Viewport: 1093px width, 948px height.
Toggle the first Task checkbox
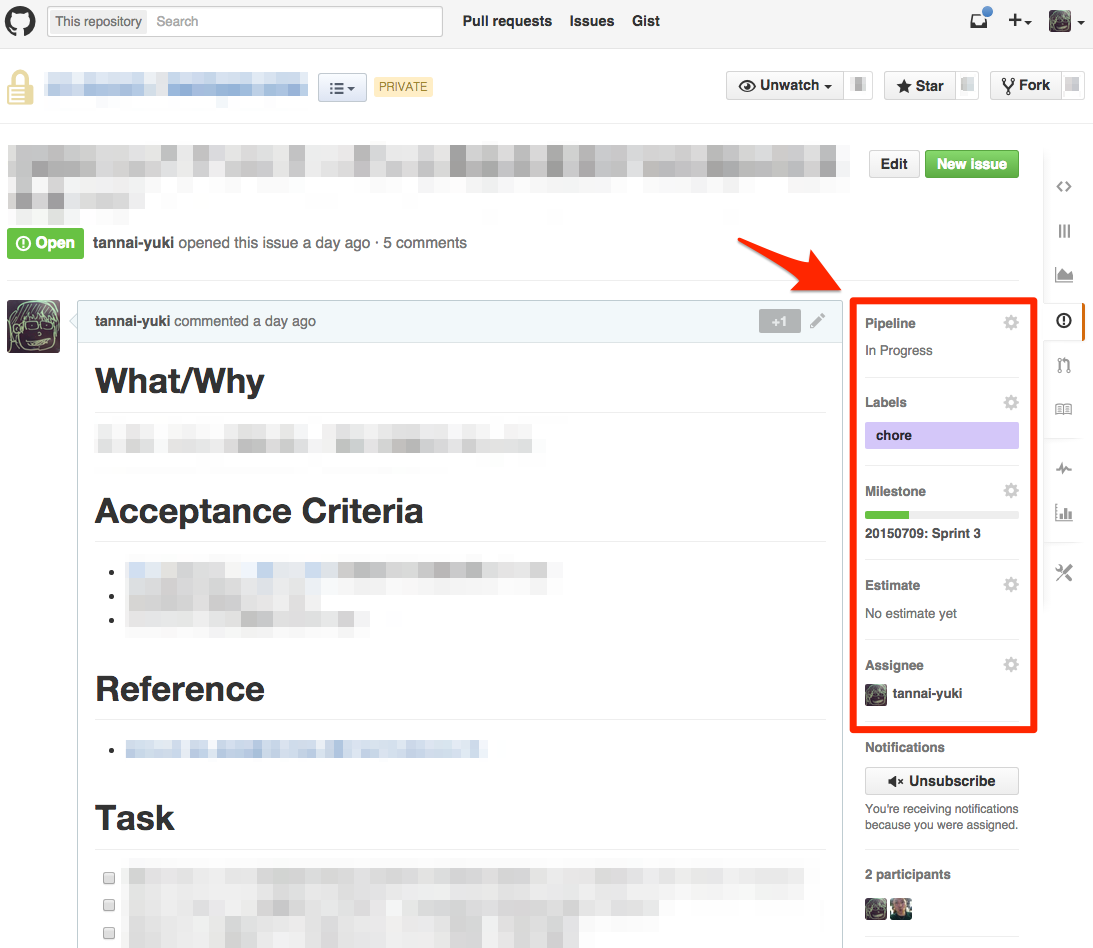108,878
